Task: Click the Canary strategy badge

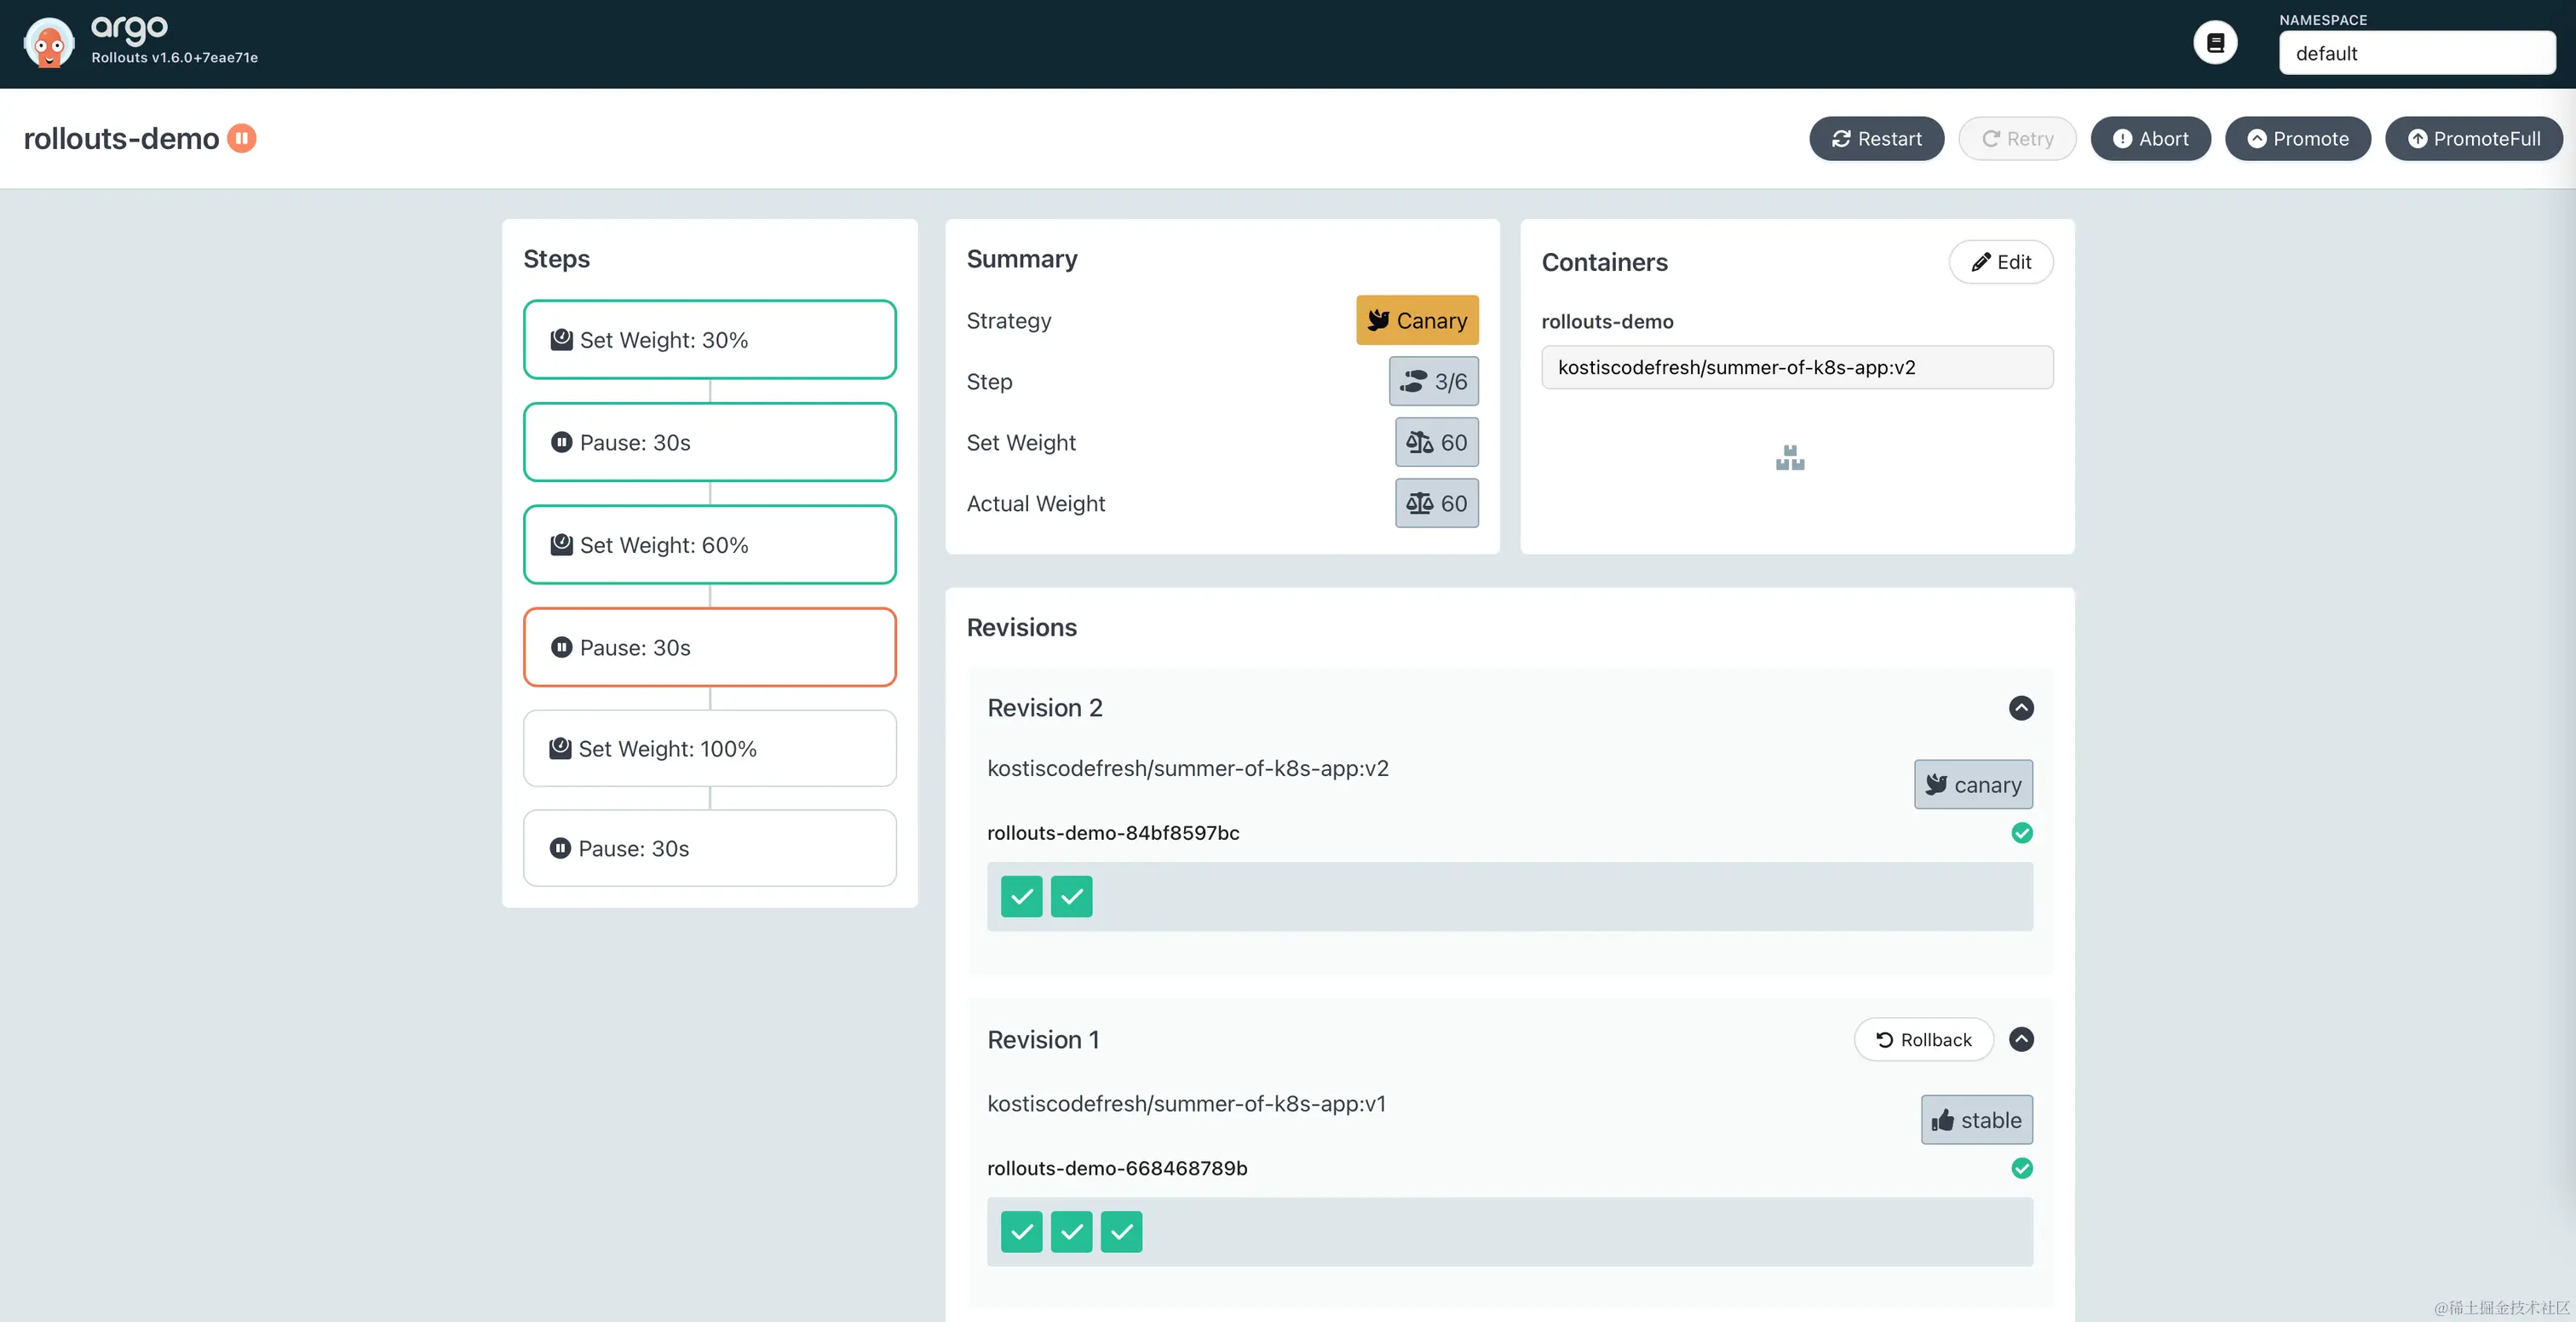Action: 1417,320
